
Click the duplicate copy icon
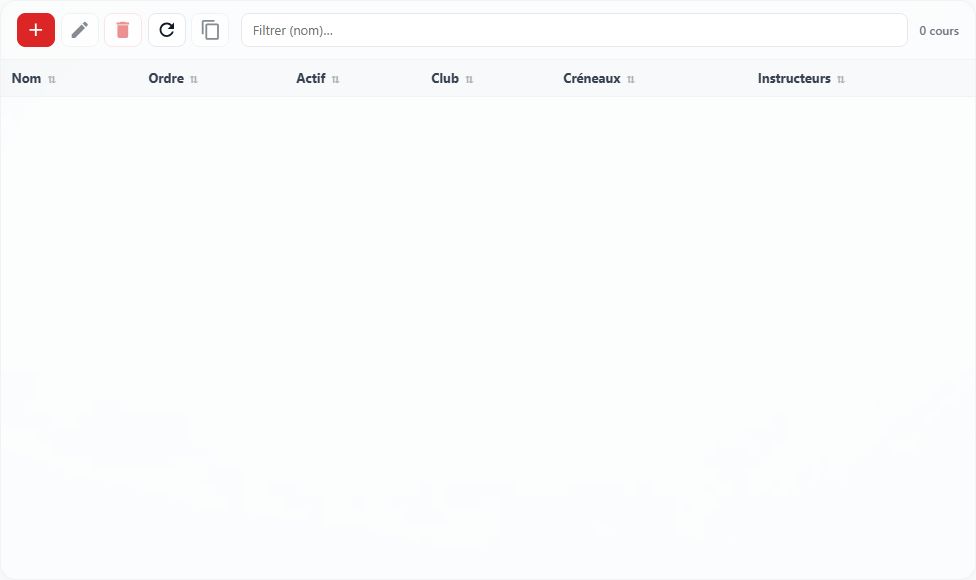pyautogui.click(x=210, y=30)
